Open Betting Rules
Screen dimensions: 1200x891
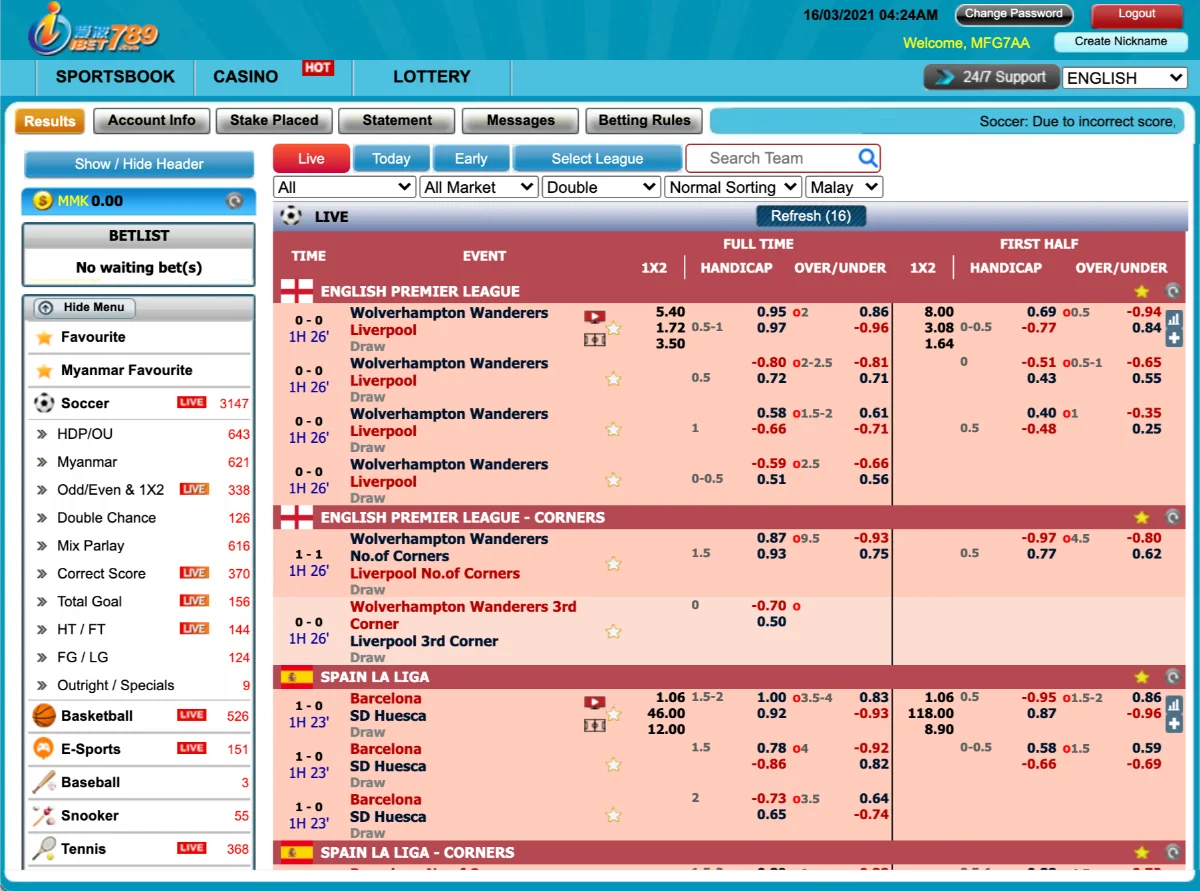[x=644, y=121]
